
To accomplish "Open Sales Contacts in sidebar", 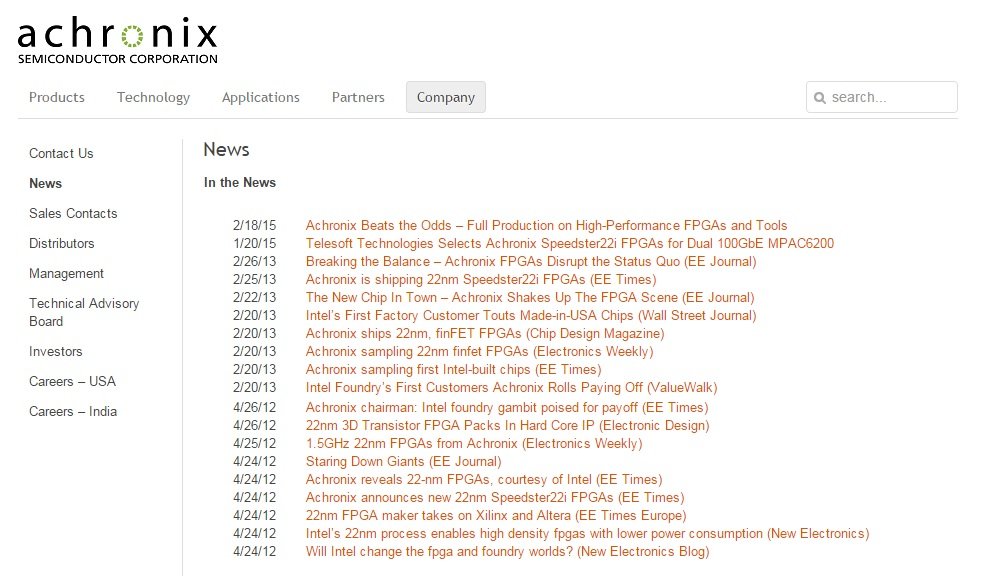I will pos(73,213).
